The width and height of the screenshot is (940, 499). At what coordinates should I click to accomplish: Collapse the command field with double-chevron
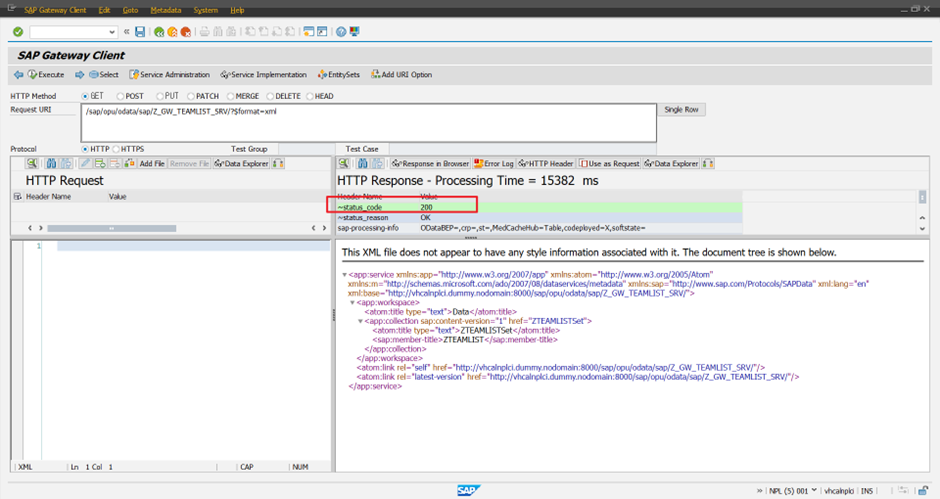click(x=126, y=32)
